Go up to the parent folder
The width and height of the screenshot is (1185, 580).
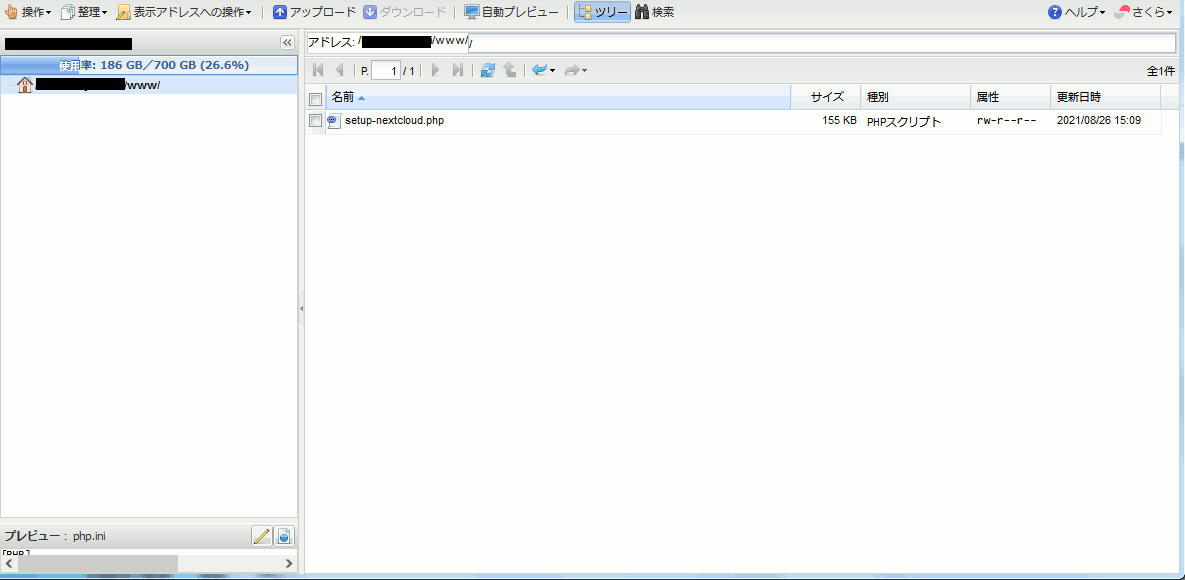[510, 70]
